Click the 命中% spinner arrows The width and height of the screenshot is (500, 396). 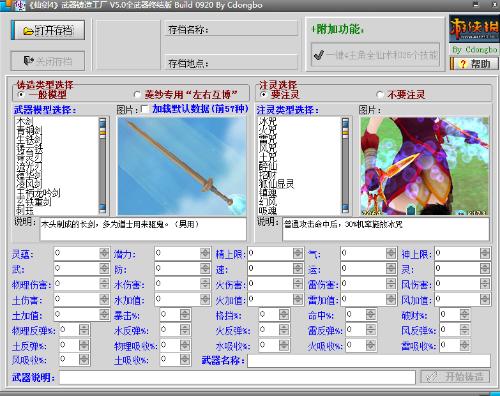(371, 314)
